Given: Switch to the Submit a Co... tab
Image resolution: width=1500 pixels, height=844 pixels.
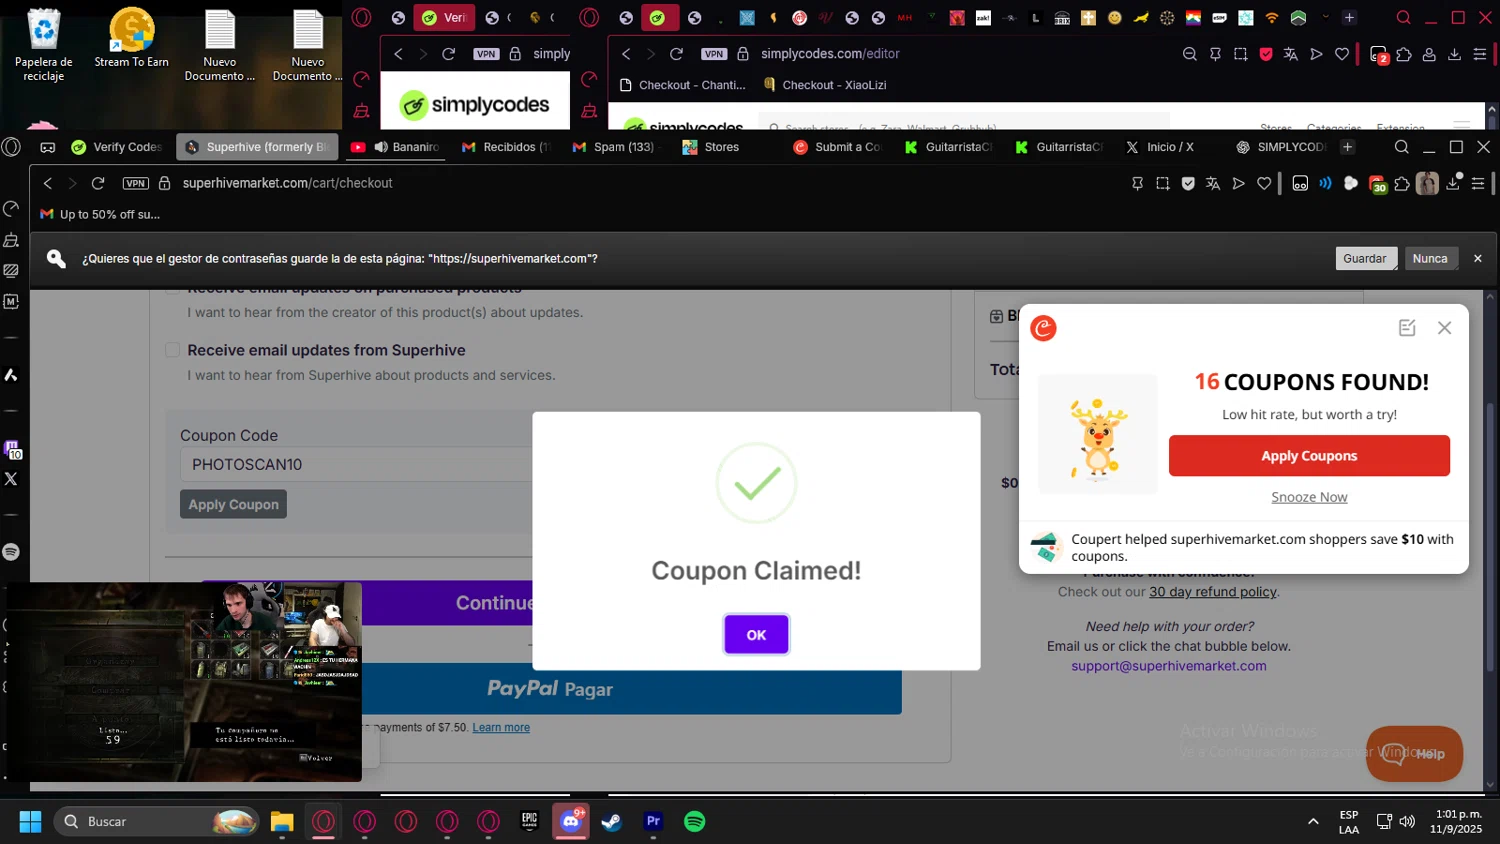Looking at the screenshot, I should (x=838, y=147).
